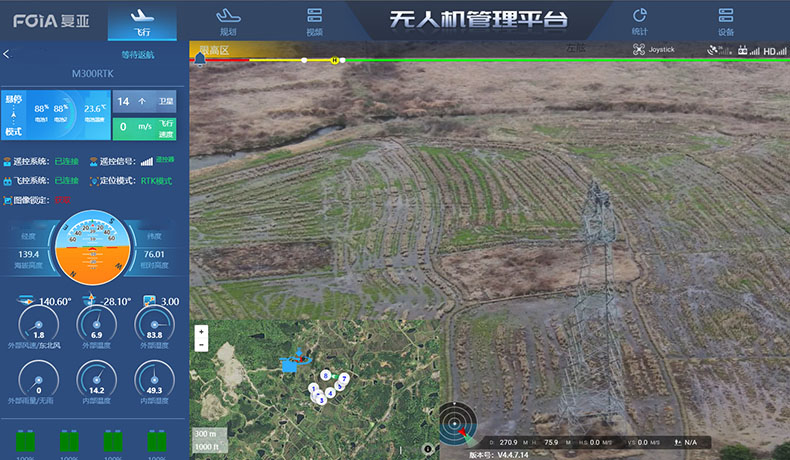Click waypoint marker 8 on mini map
Screen dimensions: 790x460
(x=326, y=375)
